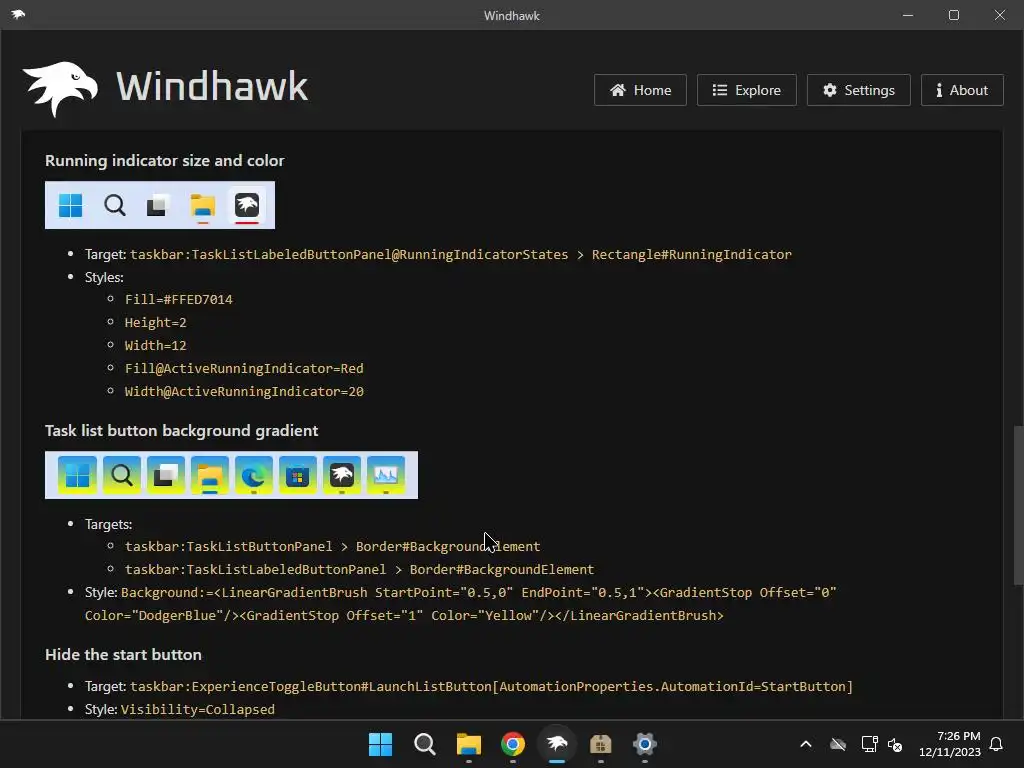
Task: Open the gear app icon in taskbar
Action: pos(645,744)
